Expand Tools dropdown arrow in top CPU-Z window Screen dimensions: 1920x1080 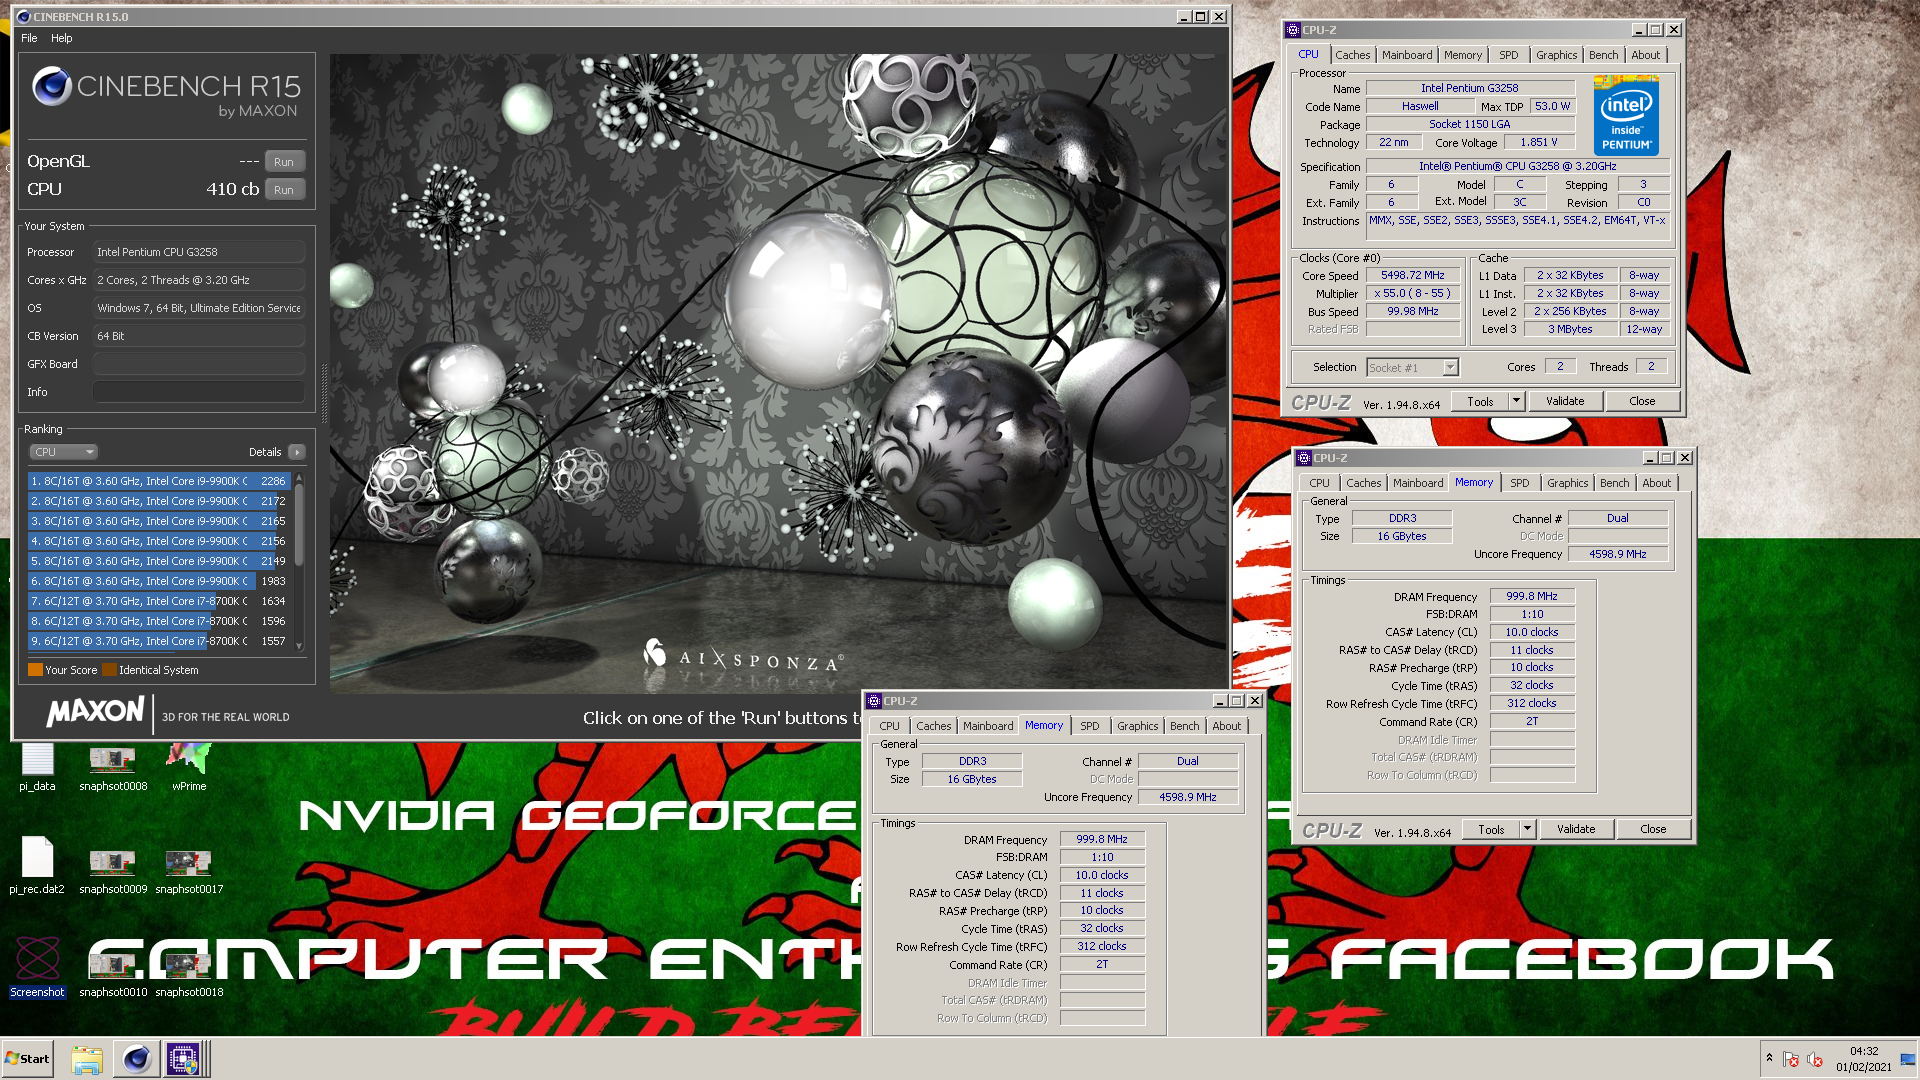point(1516,401)
